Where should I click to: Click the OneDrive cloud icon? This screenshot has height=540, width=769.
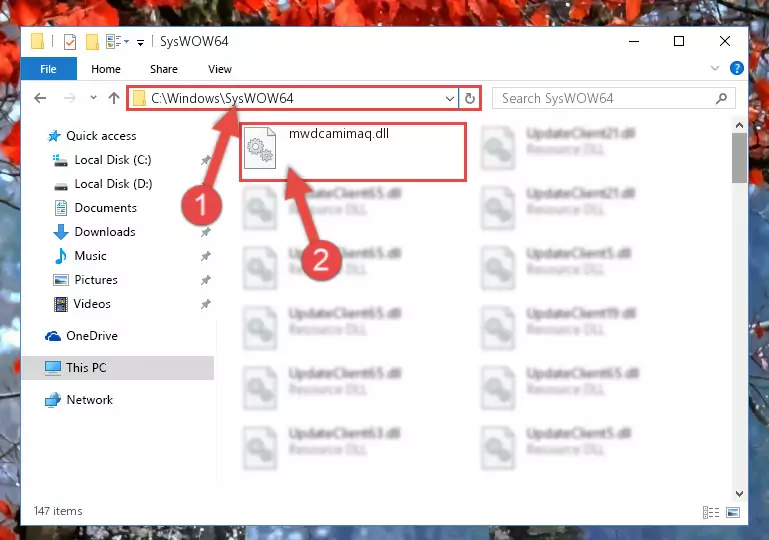[53, 336]
